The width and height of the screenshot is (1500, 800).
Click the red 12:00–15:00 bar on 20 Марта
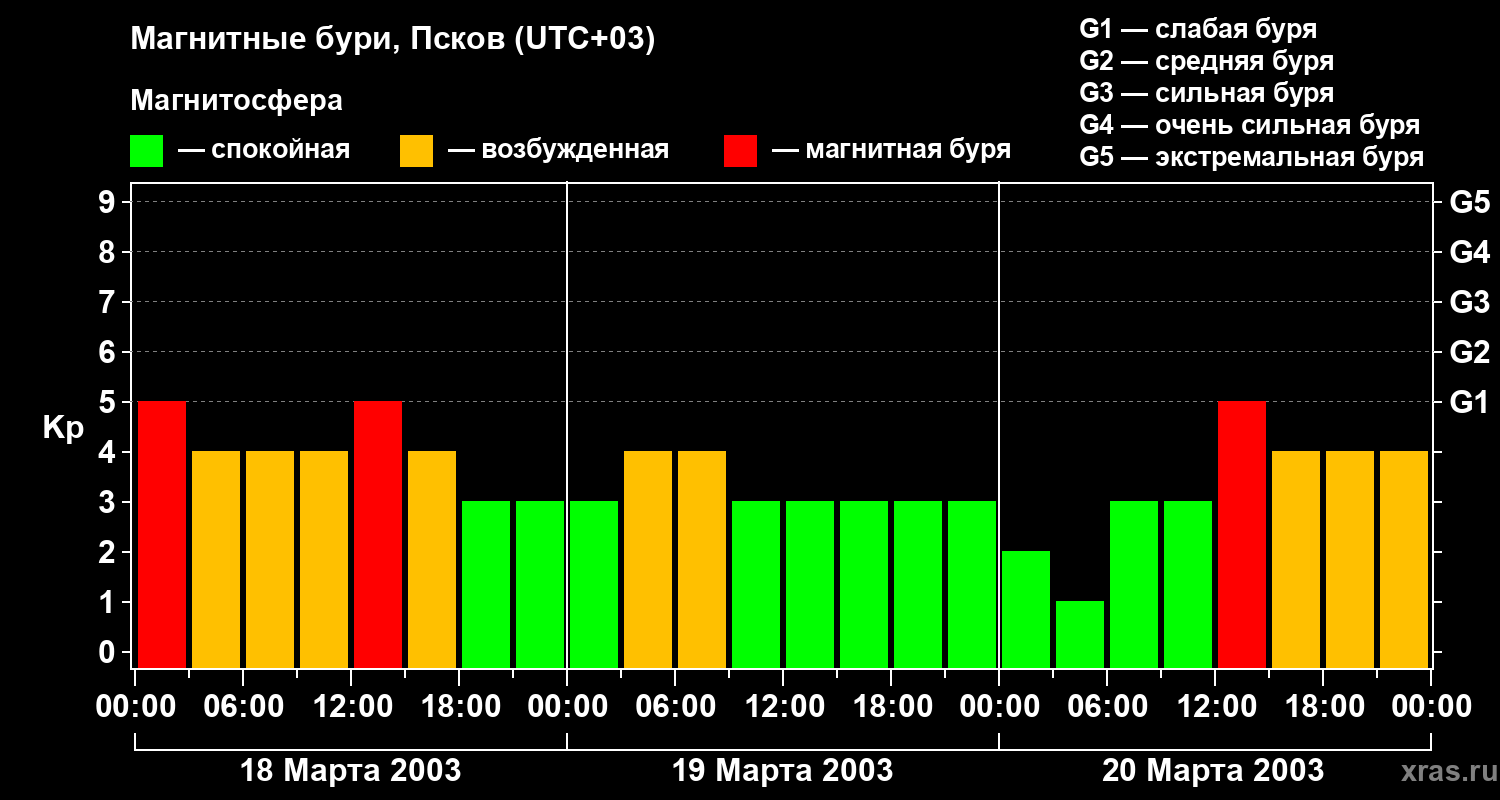pyautogui.click(x=1242, y=534)
